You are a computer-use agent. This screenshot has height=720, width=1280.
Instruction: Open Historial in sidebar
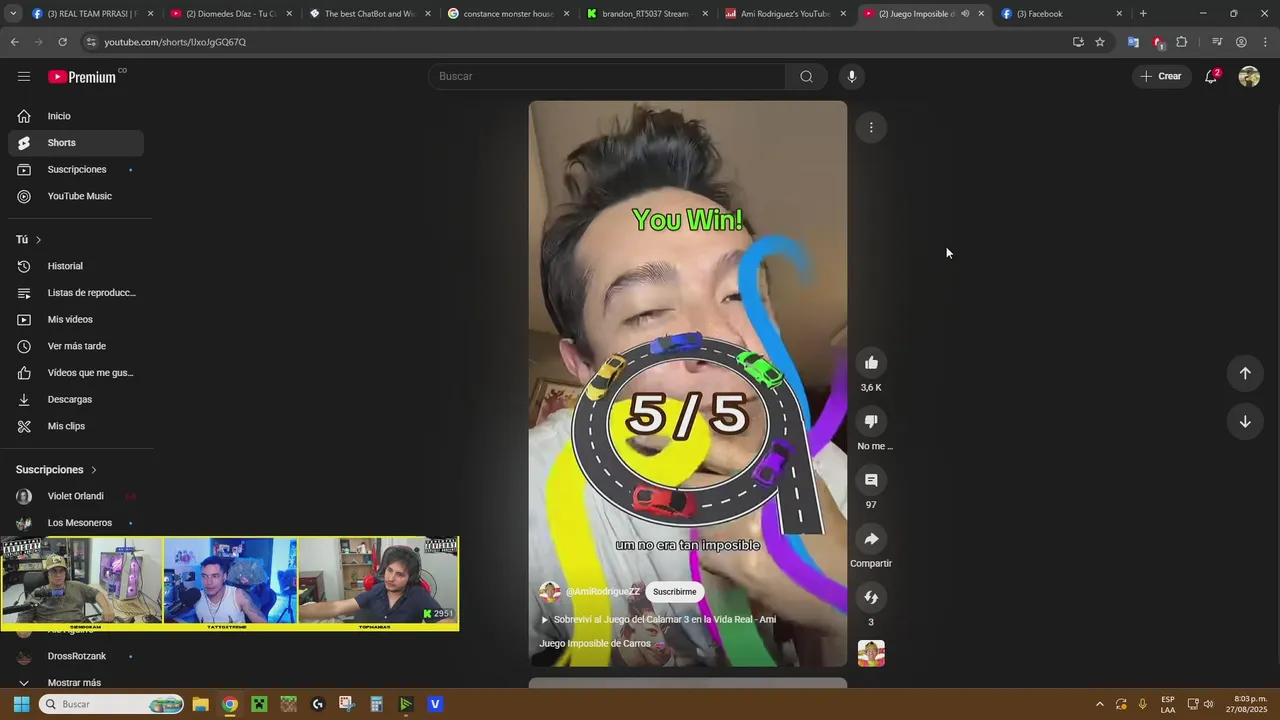click(76, 266)
